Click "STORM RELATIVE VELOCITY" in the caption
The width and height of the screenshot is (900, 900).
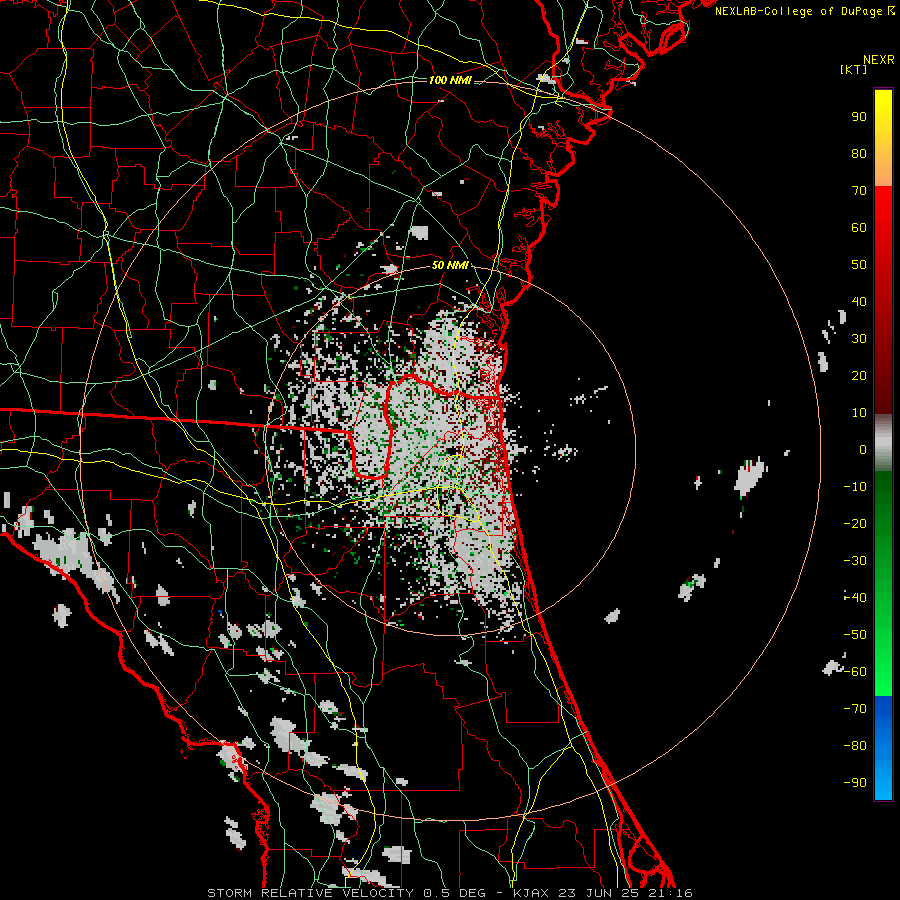coord(310,893)
